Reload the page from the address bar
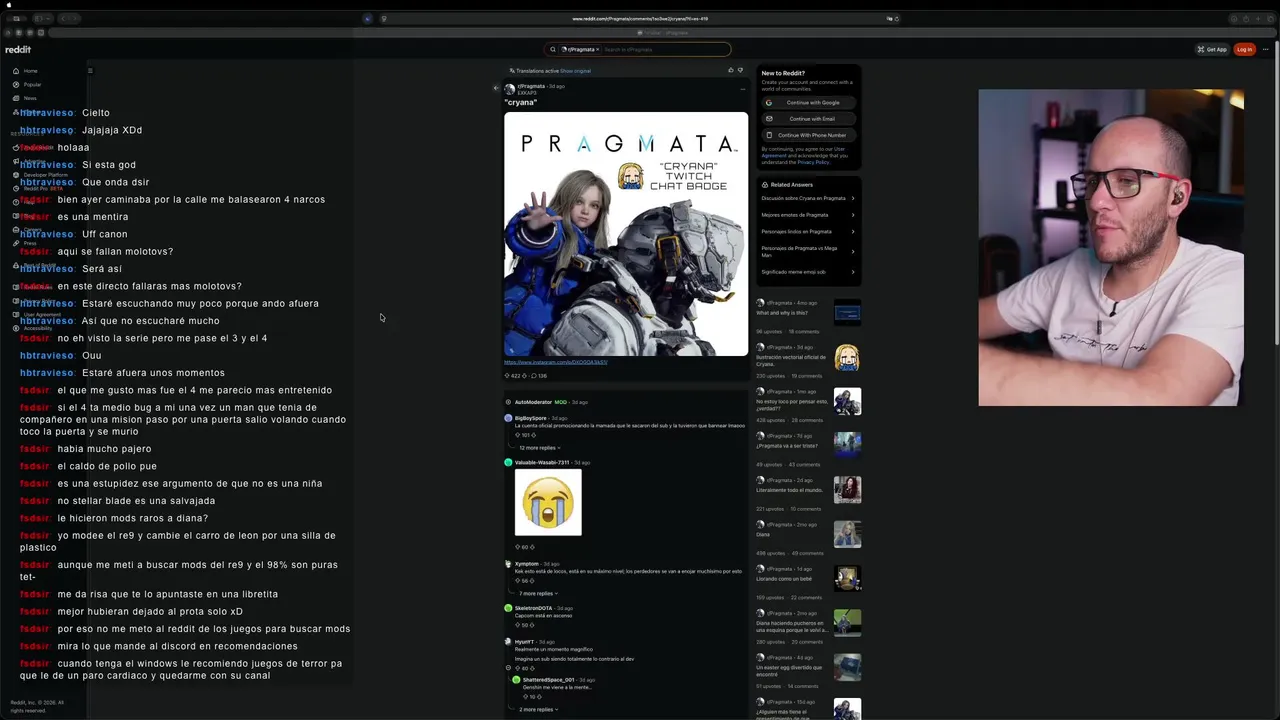Screen dimensions: 1280x720 coord(897,18)
